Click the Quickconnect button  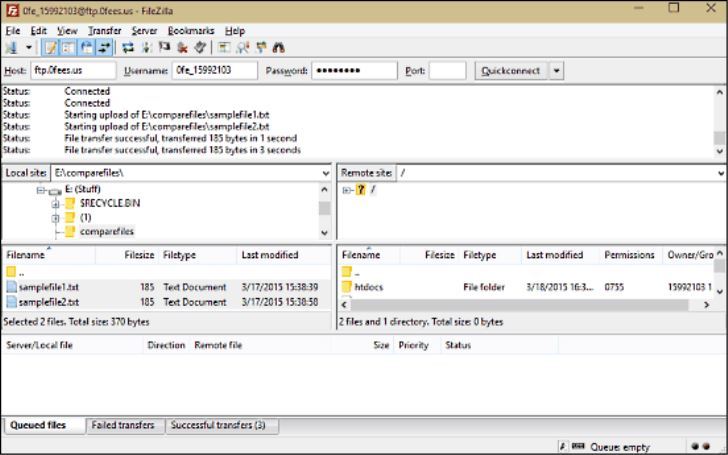(x=511, y=71)
